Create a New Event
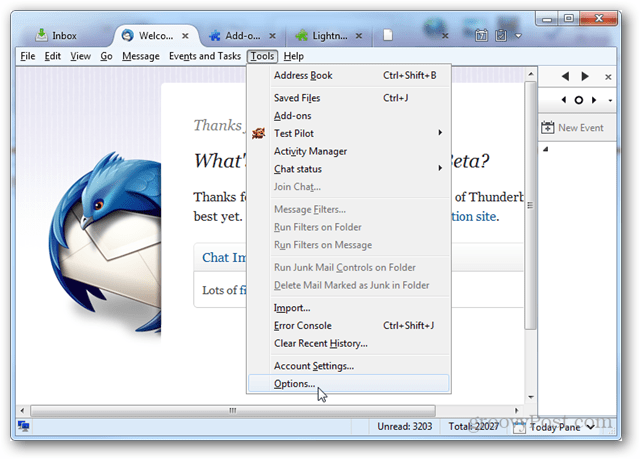640x459 pixels. 572,128
